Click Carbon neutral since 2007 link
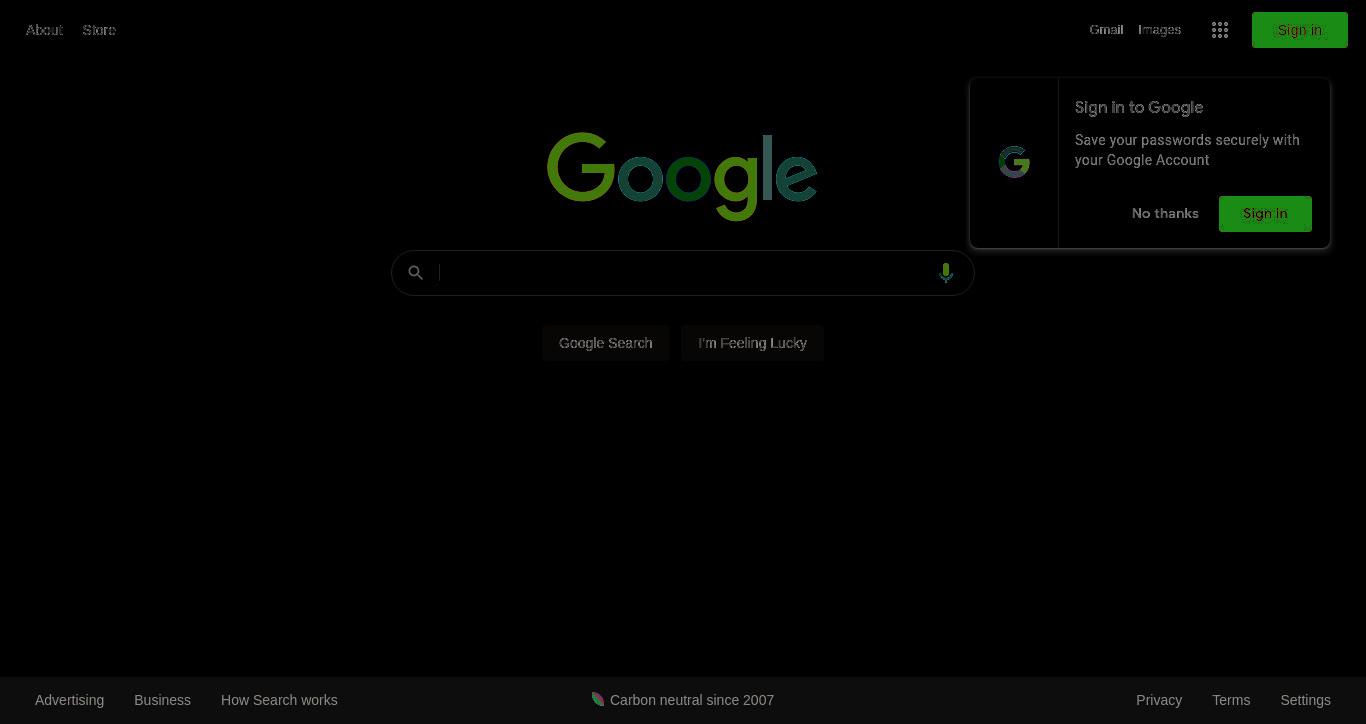 [692, 700]
